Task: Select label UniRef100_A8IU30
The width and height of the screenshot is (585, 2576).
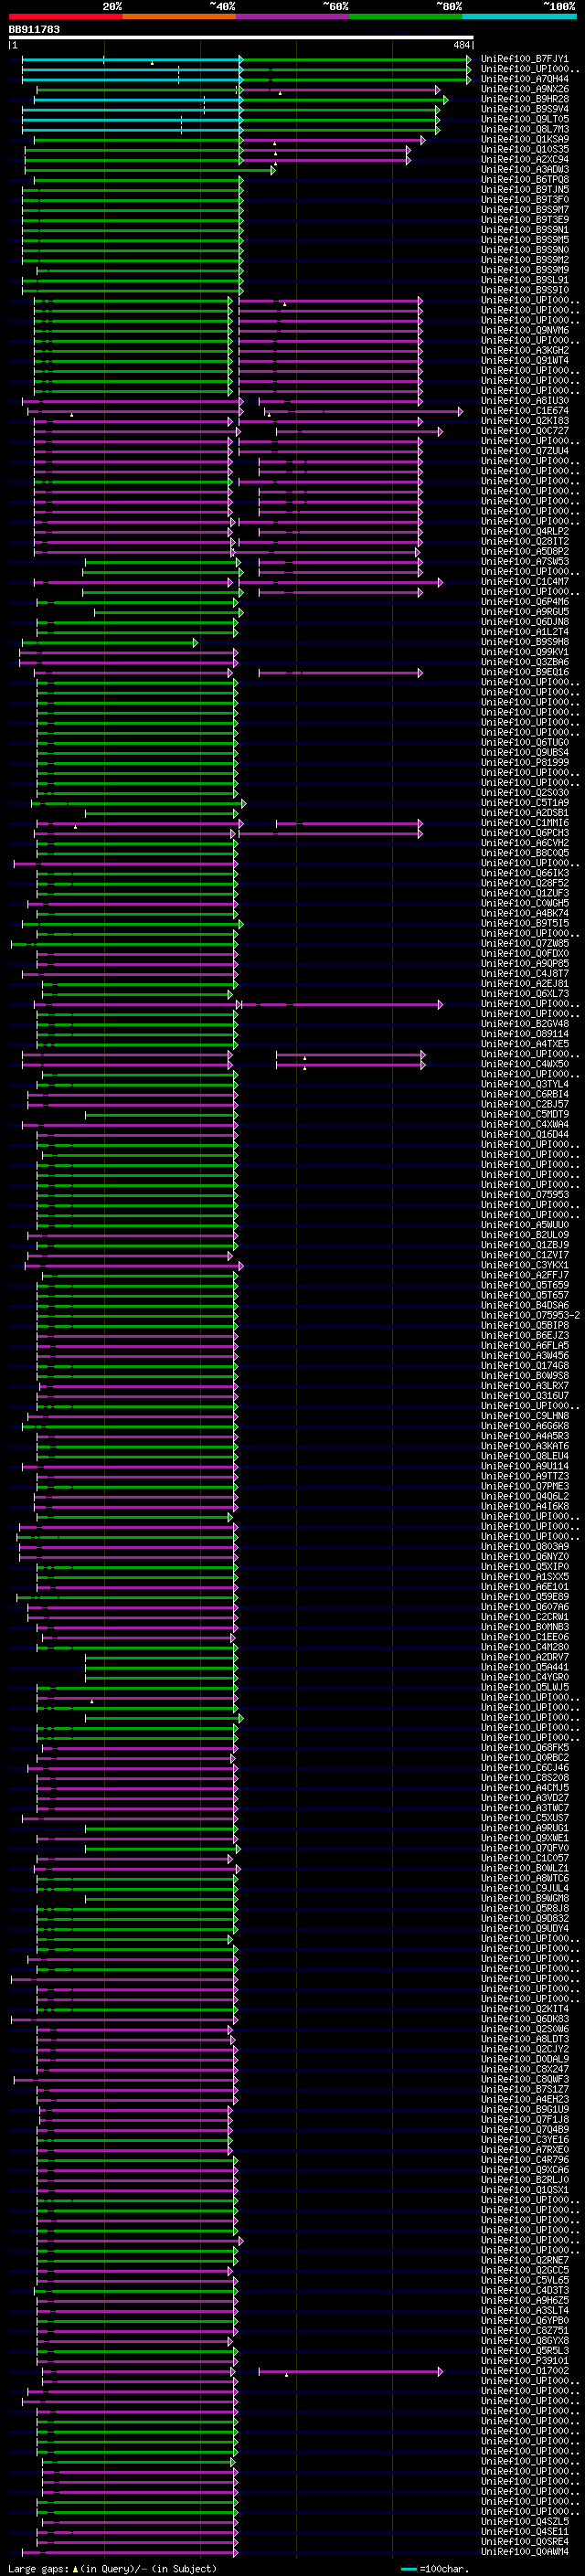Action: 524,400
